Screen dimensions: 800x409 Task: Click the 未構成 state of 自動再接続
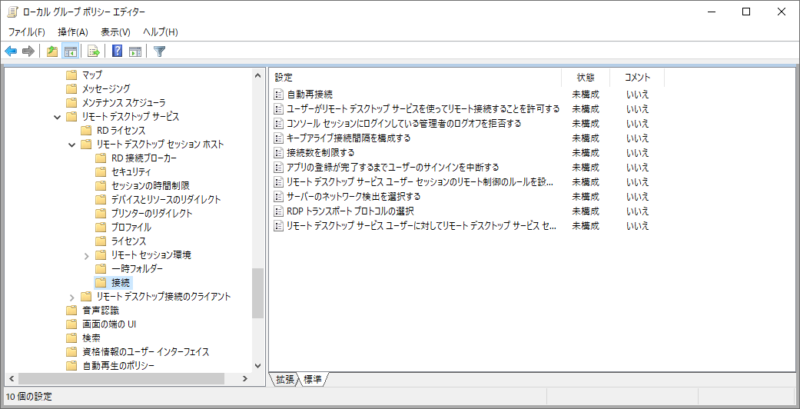[x=585, y=94]
